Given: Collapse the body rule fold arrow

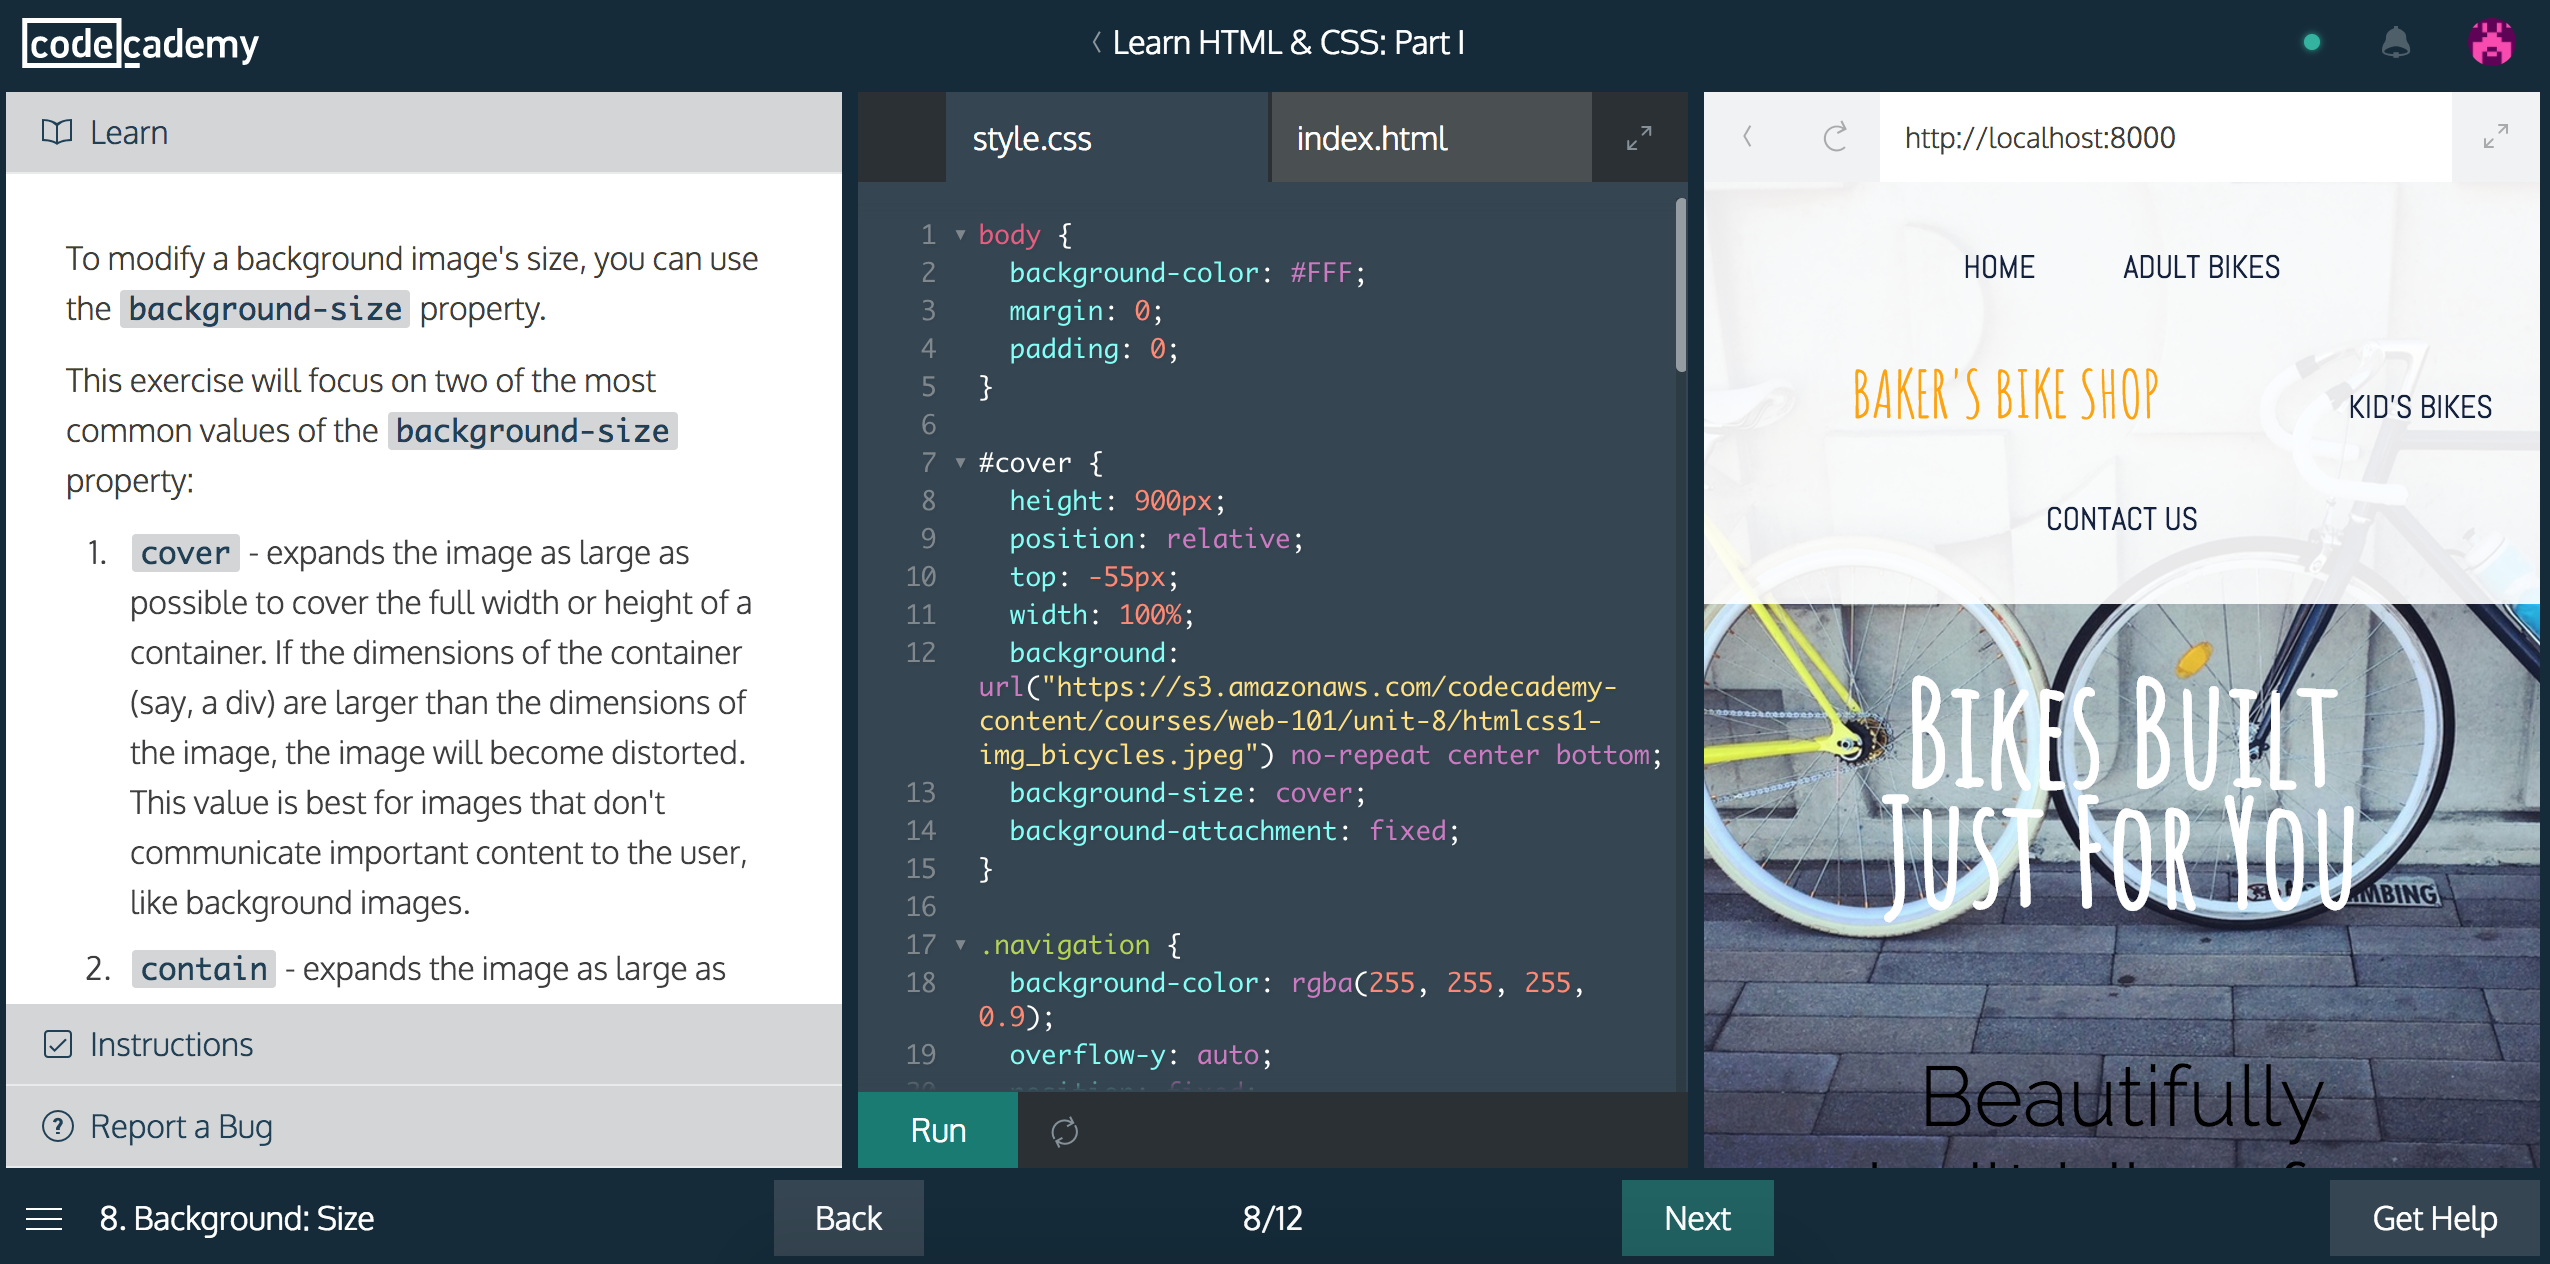Looking at the screenshot, I should pyautogui.click(x=960, y=235).
